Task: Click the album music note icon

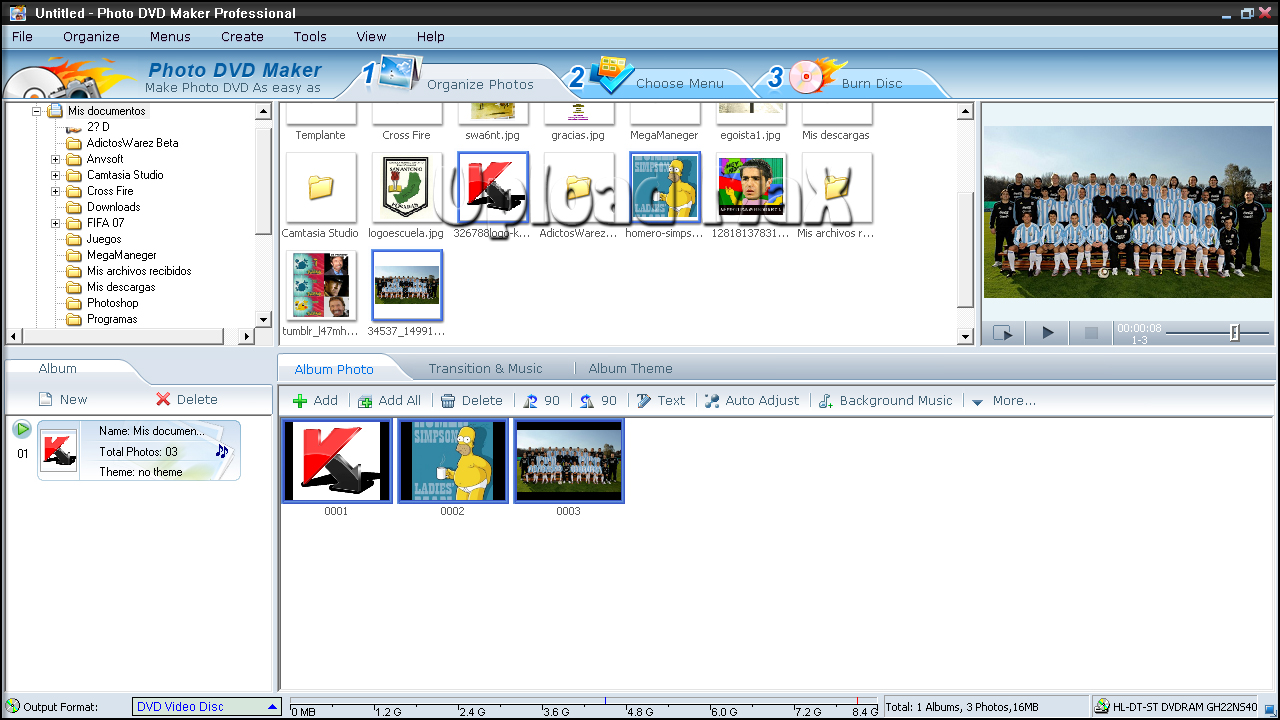Action: (222, 451)
